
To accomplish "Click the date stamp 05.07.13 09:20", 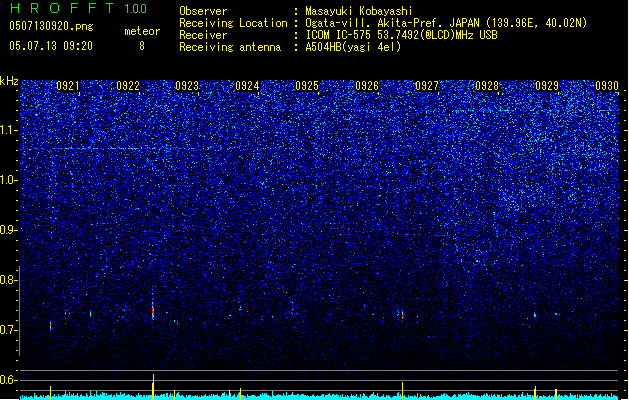I will coord(51,46).
